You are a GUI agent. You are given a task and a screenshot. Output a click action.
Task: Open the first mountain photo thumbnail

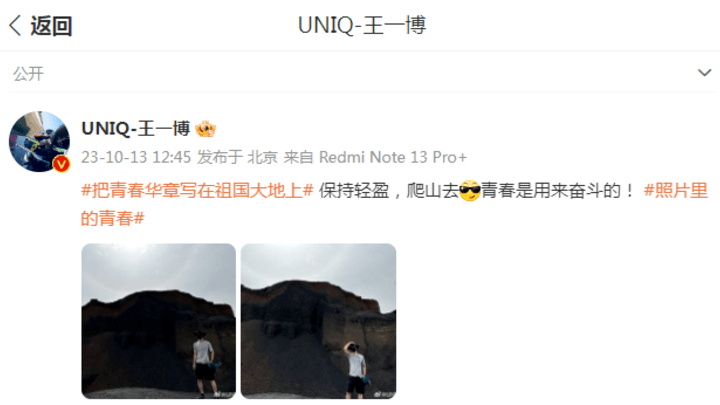159,321
